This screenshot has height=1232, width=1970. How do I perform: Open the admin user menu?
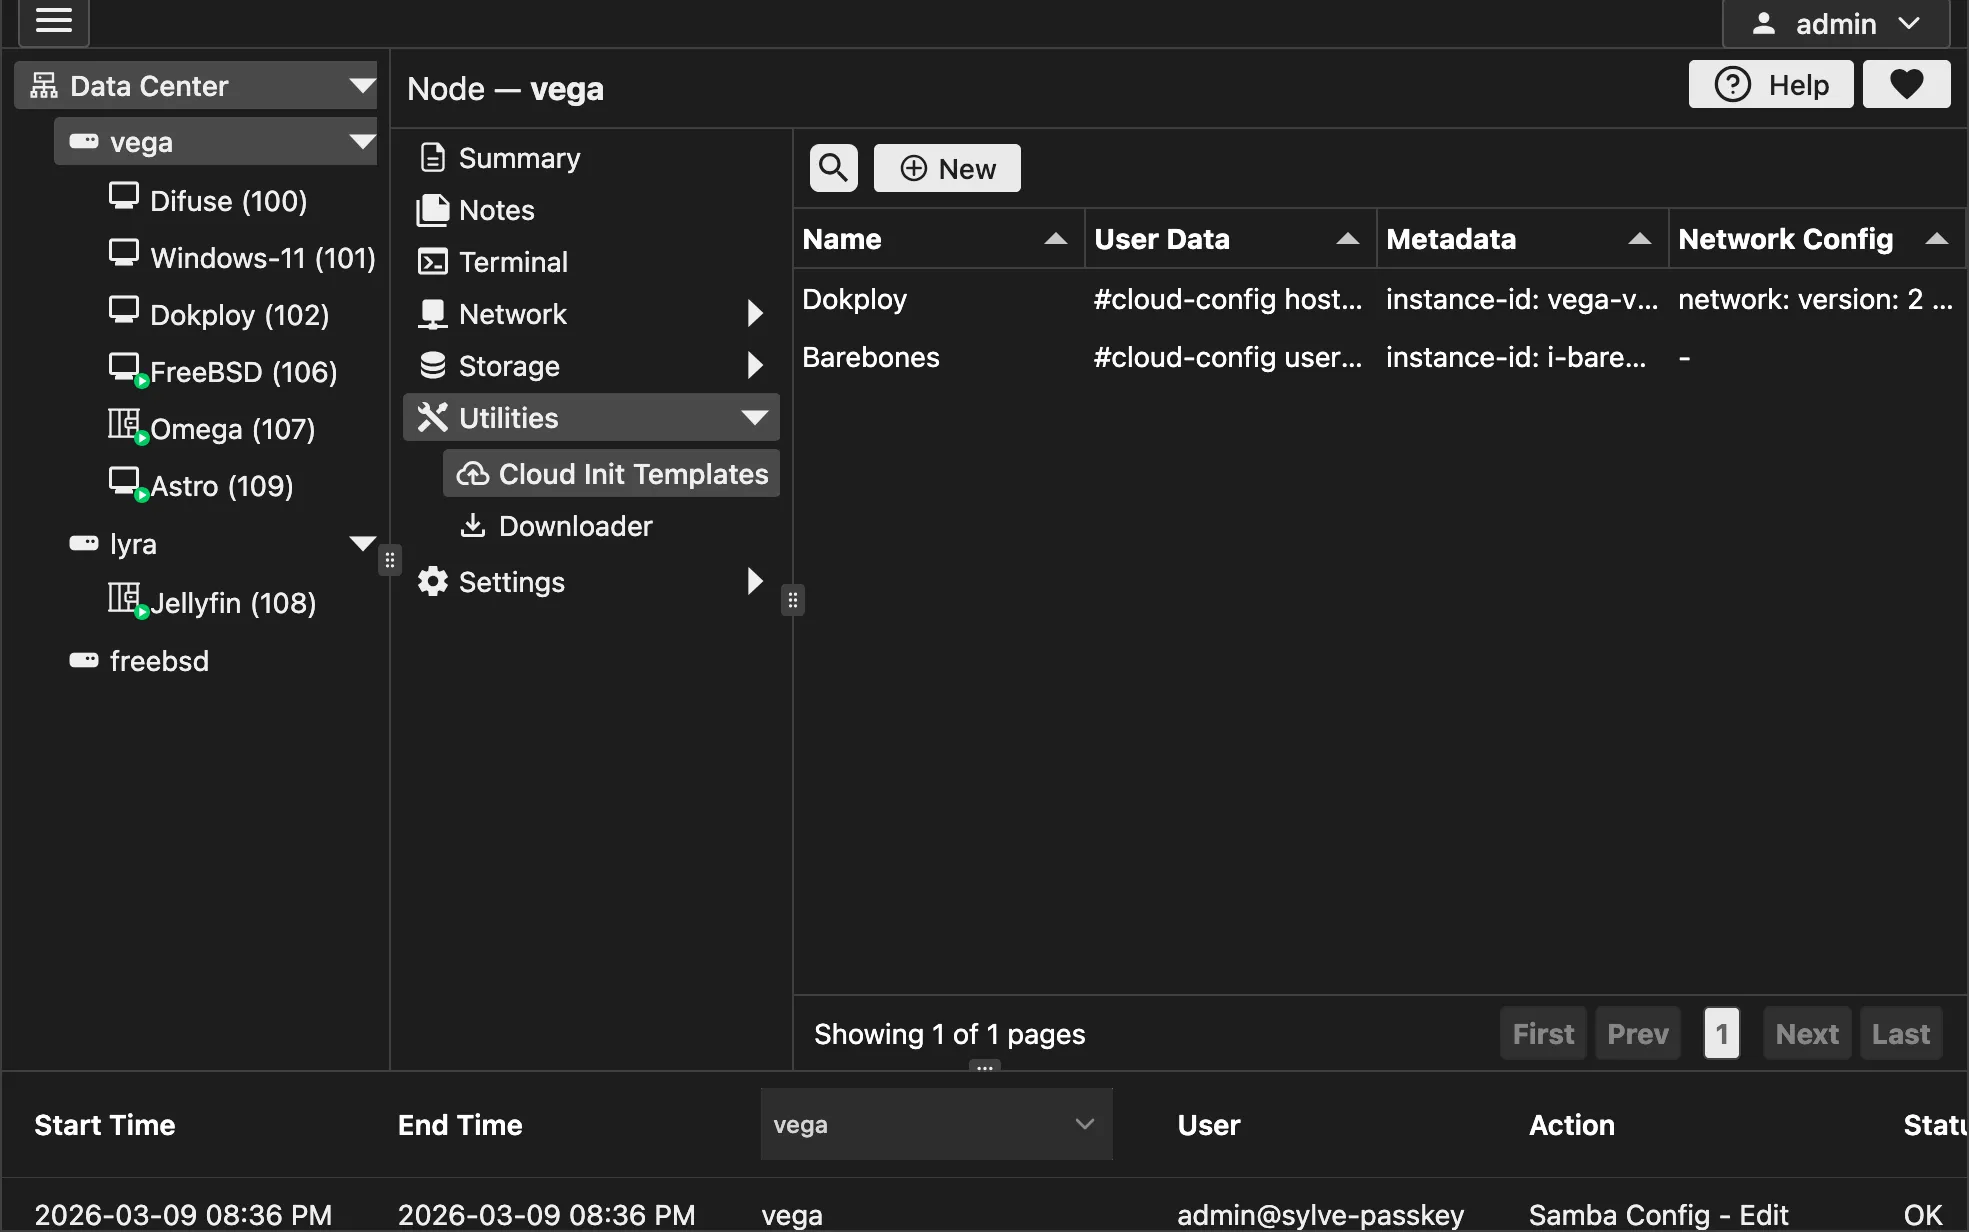point(1836,23)
